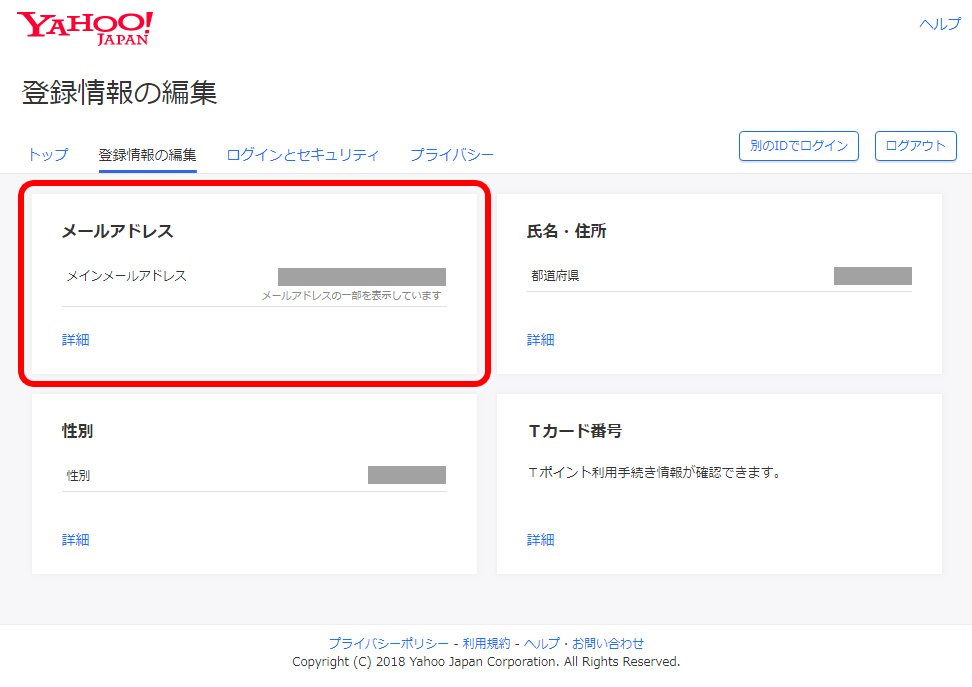Select the 登録情報の編集 tab
972x687 pixels.
pyautogui.click(x=147, y=155)
